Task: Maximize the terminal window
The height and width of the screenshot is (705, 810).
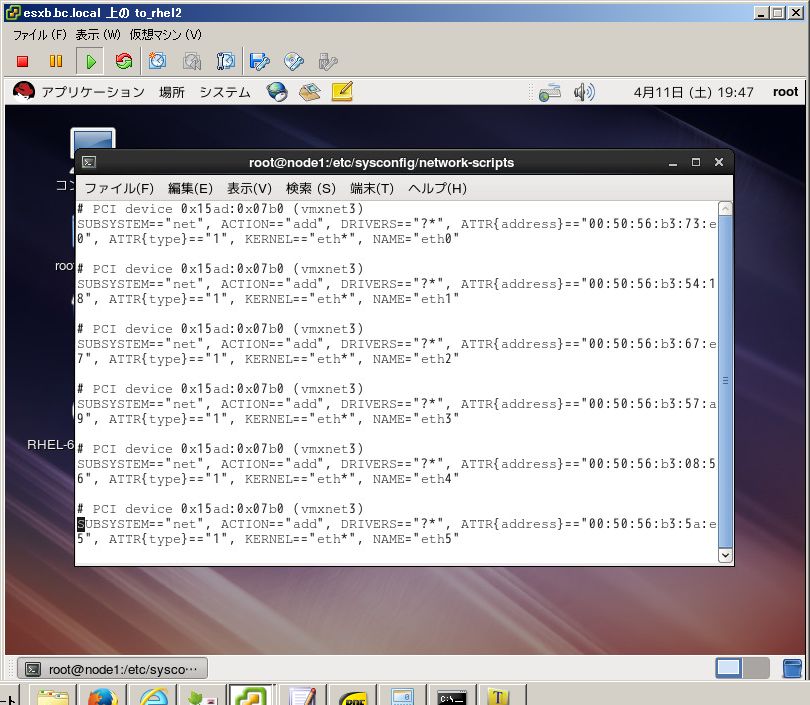Action: (696, 162)
